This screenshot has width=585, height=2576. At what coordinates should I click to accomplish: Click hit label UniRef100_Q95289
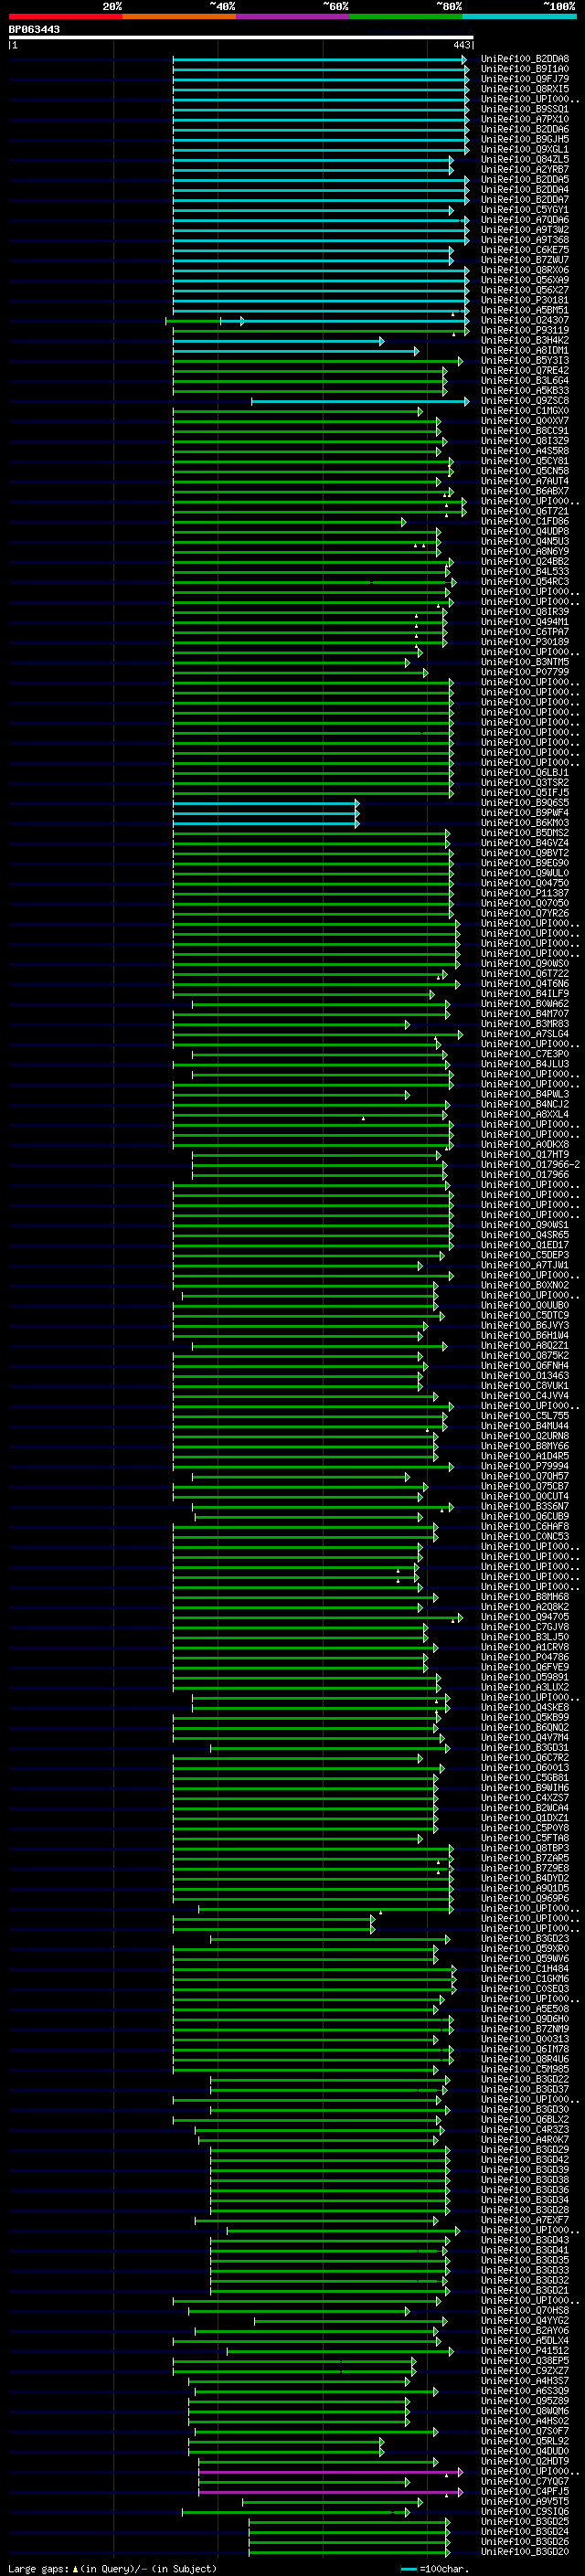click(x=525, y=2400)
